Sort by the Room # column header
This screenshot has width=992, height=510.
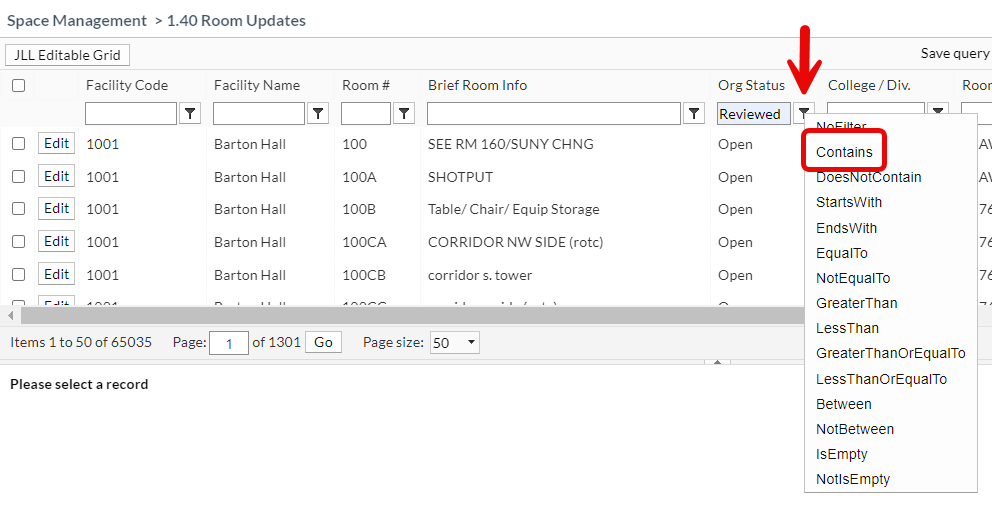(x=366, y=85)
